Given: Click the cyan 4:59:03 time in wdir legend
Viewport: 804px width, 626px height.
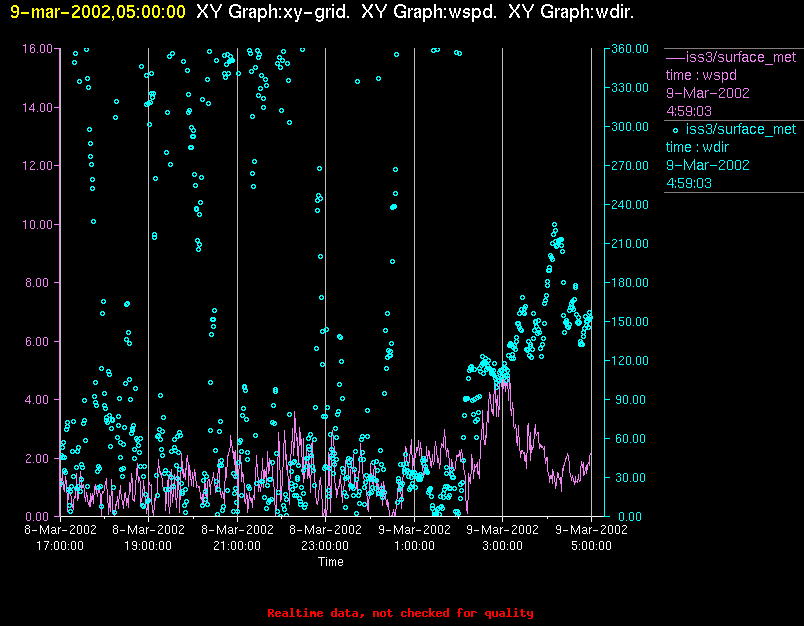Looking at the screenshot, I should tap(689, 183).
